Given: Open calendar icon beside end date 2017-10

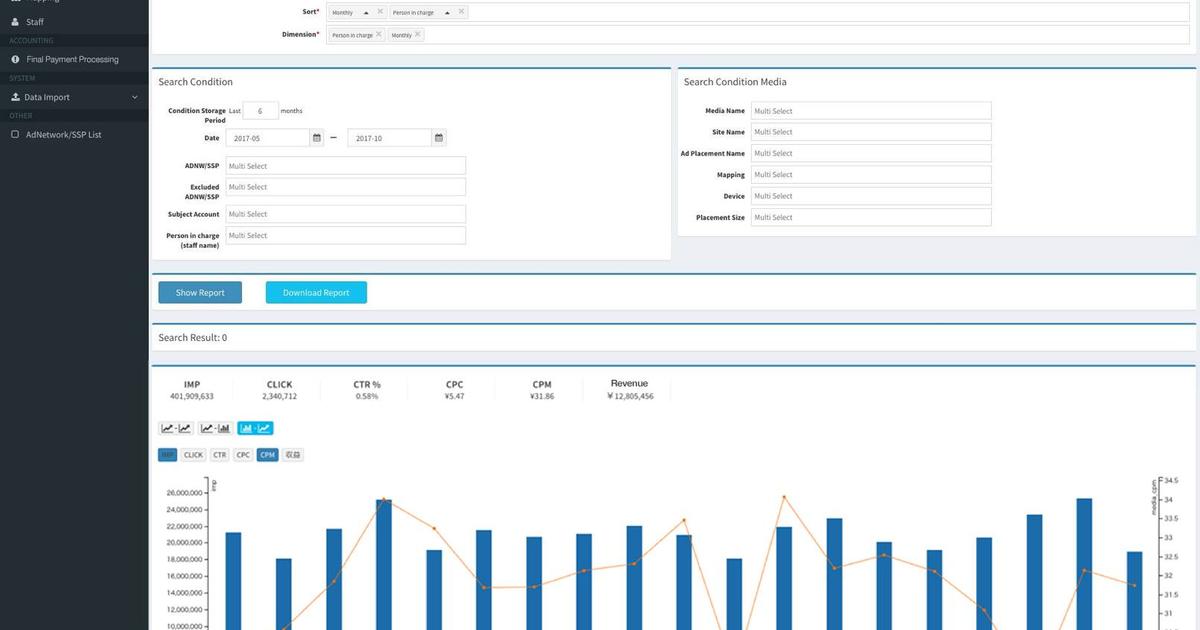Looking at the screenshot, I should (439, 138).
